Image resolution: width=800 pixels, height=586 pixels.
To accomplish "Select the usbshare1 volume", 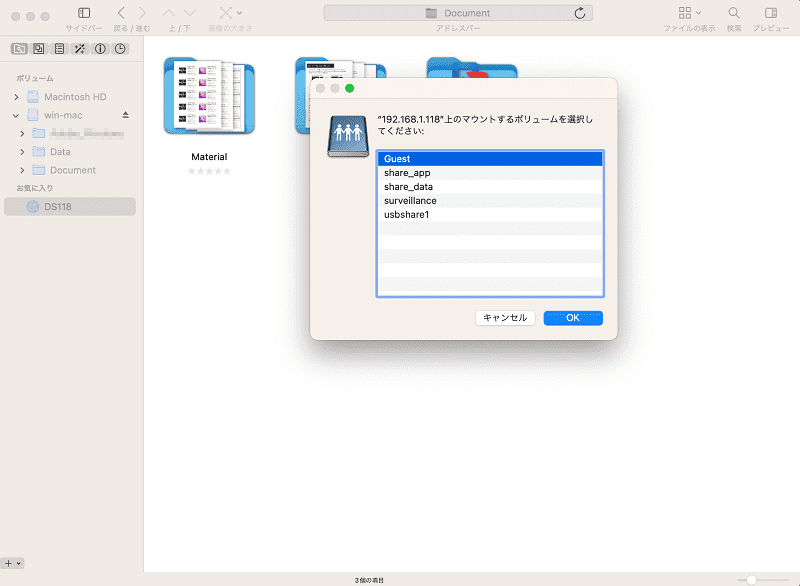I will point(490,215).
